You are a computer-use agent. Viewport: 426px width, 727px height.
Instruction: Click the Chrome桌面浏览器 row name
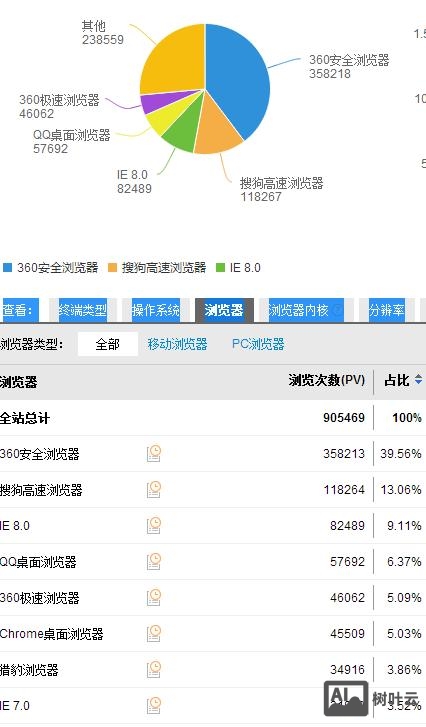[x=51, y=634]
